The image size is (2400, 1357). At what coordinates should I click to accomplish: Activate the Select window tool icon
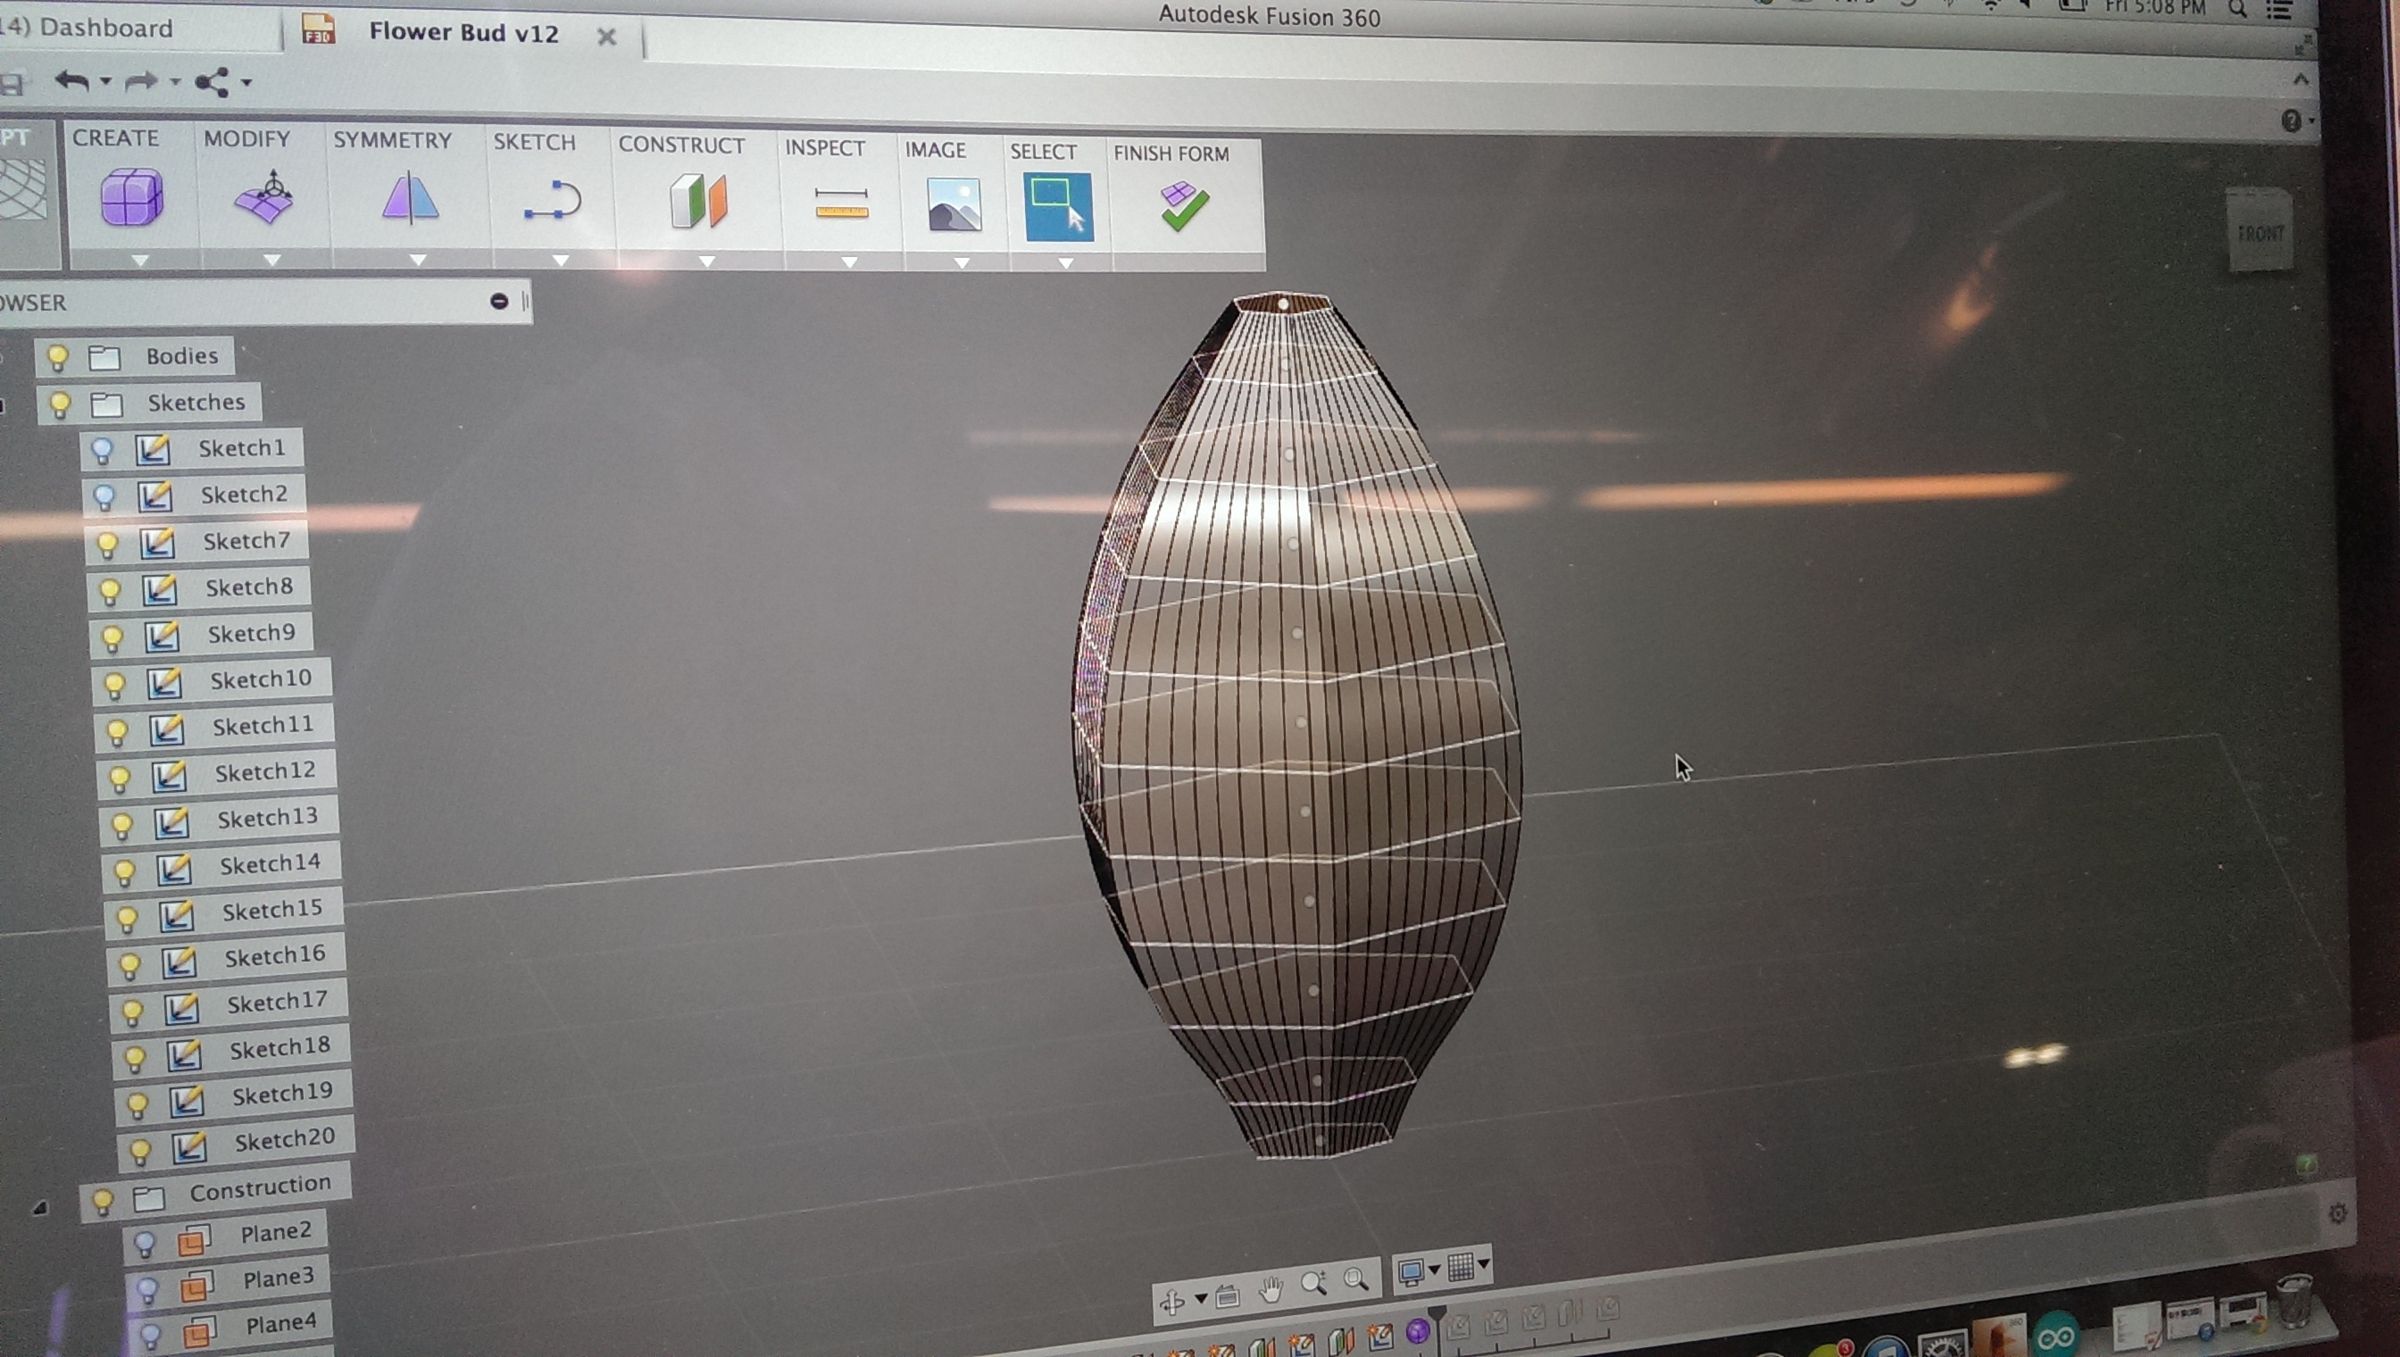pyautogui.click(x=1058, y=208)
